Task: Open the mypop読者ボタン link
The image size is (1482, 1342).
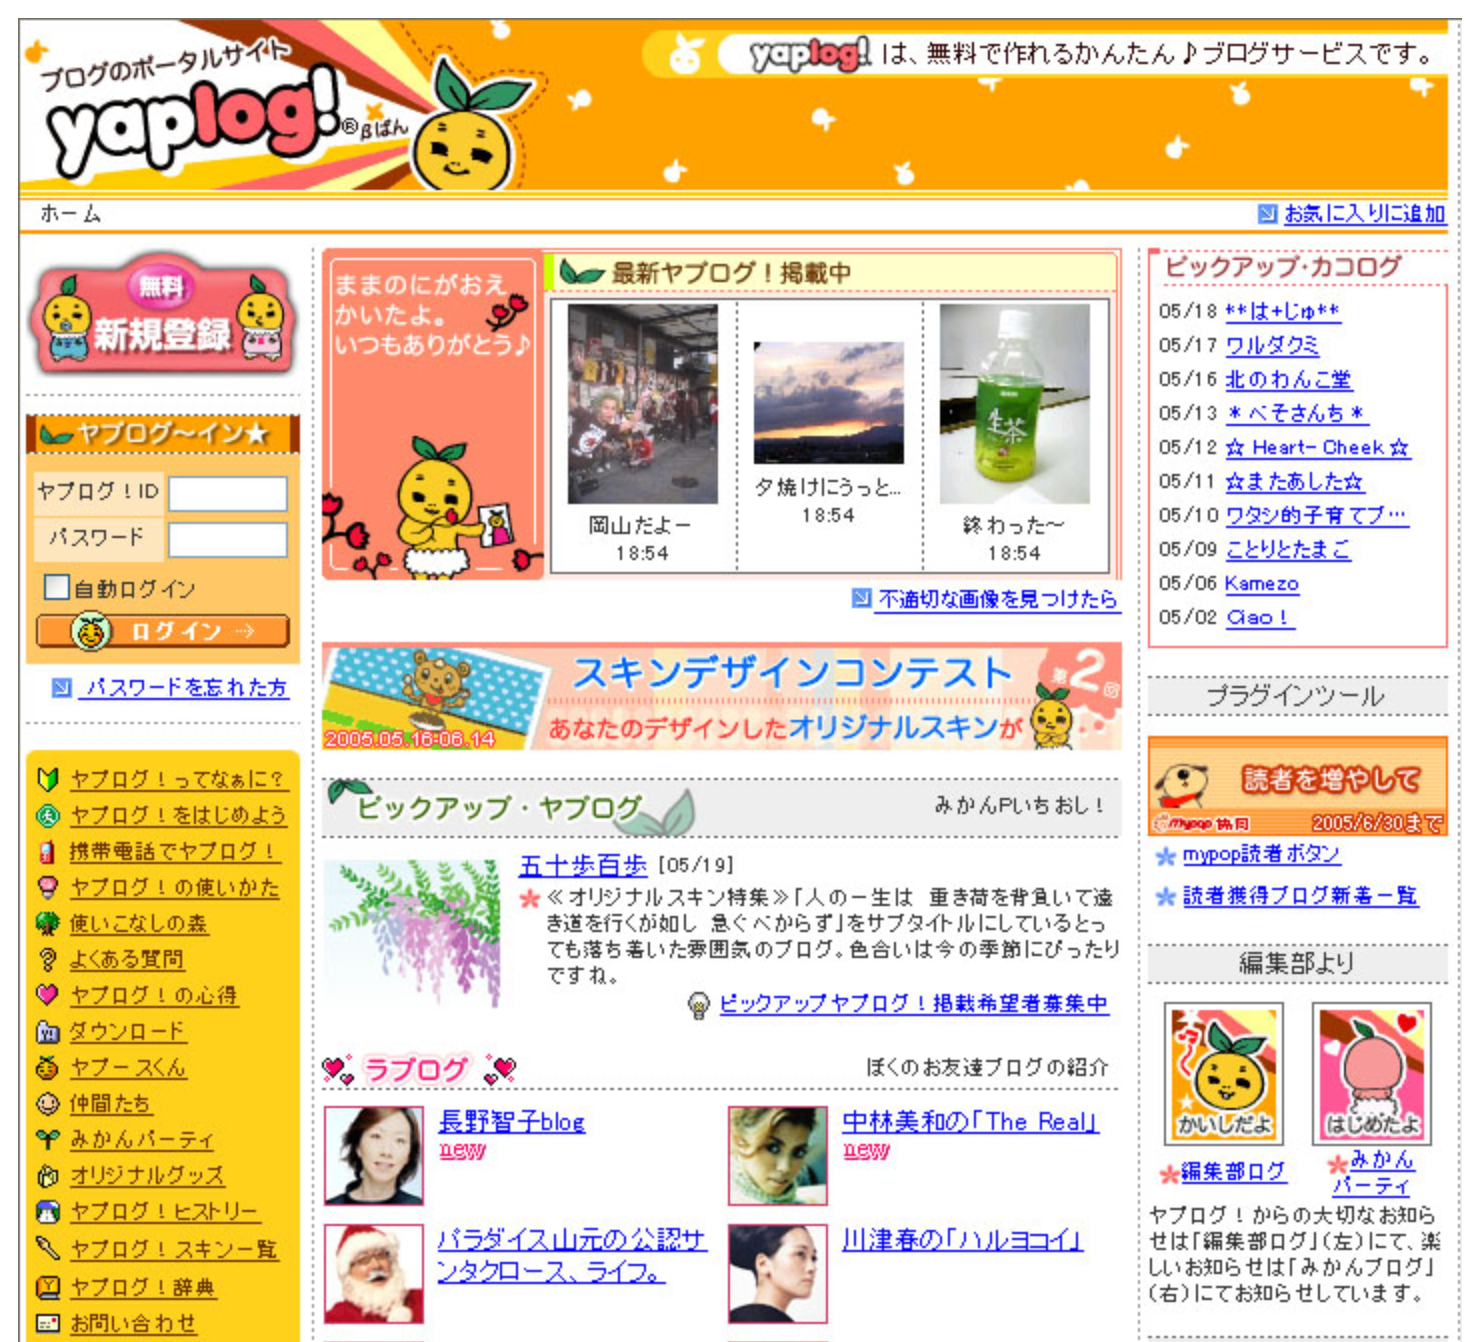Action: pos(1262,855)
